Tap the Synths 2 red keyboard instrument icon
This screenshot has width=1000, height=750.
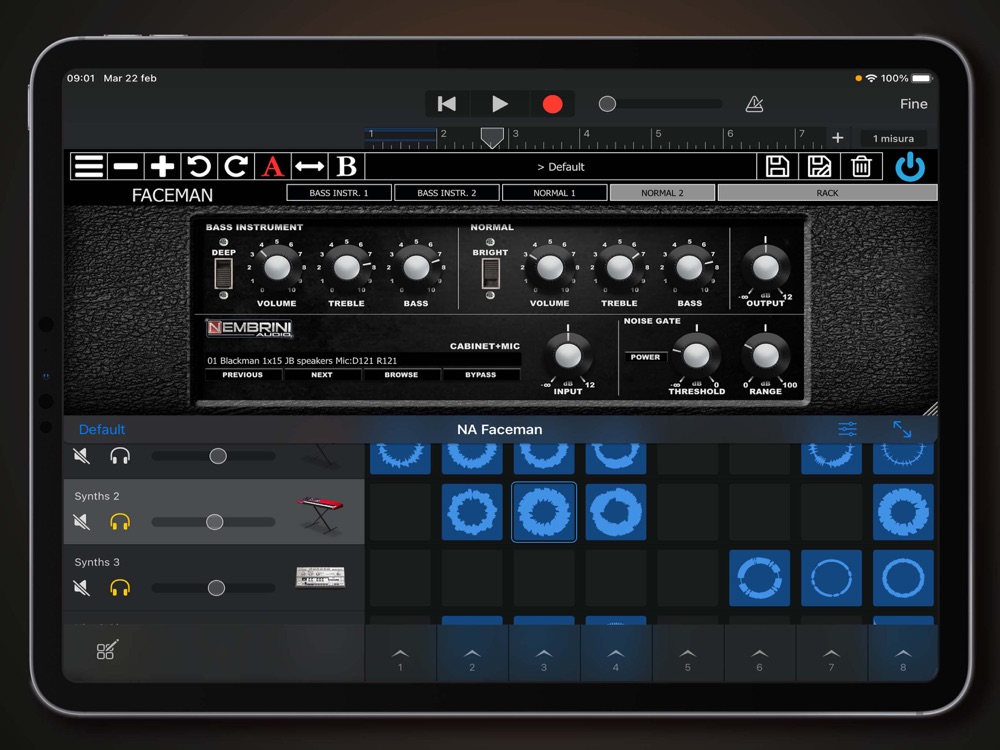point(320,514)
